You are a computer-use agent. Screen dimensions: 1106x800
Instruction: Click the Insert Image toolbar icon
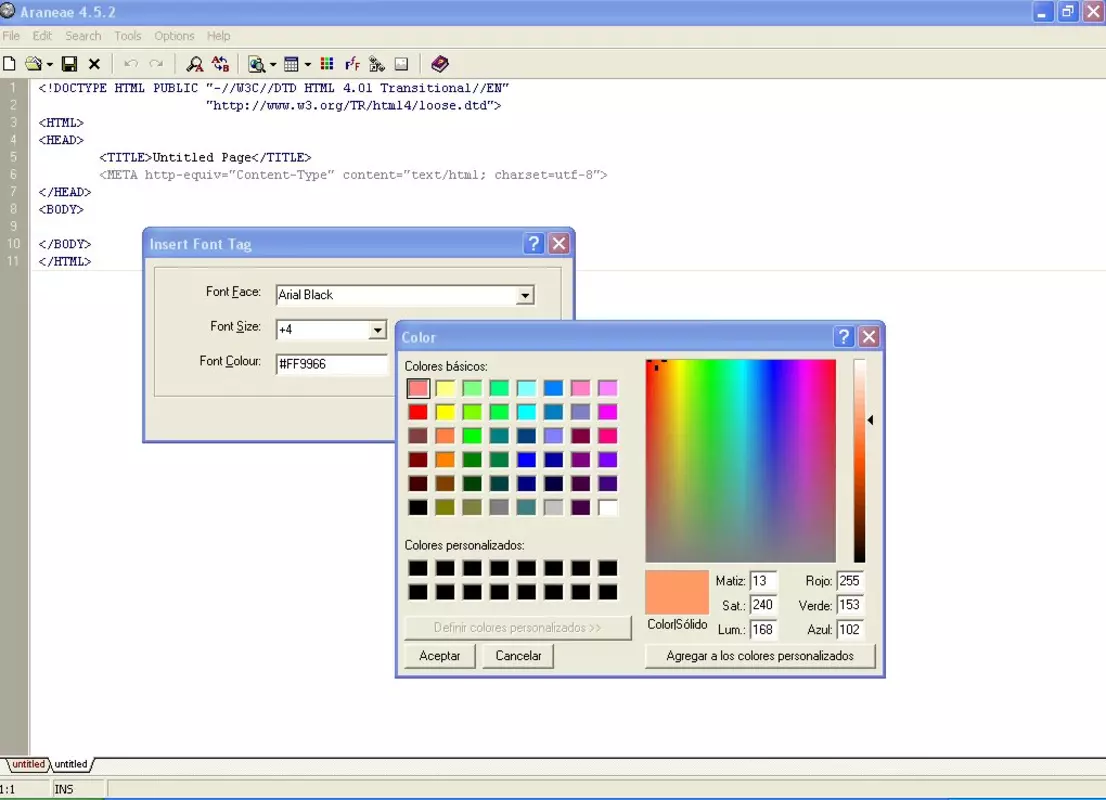click(401, 64)
